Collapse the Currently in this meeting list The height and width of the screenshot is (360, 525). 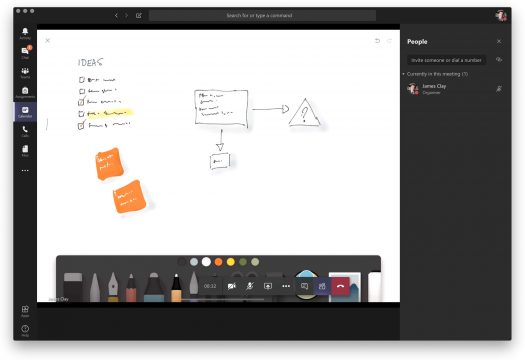(x=404, y=74)
